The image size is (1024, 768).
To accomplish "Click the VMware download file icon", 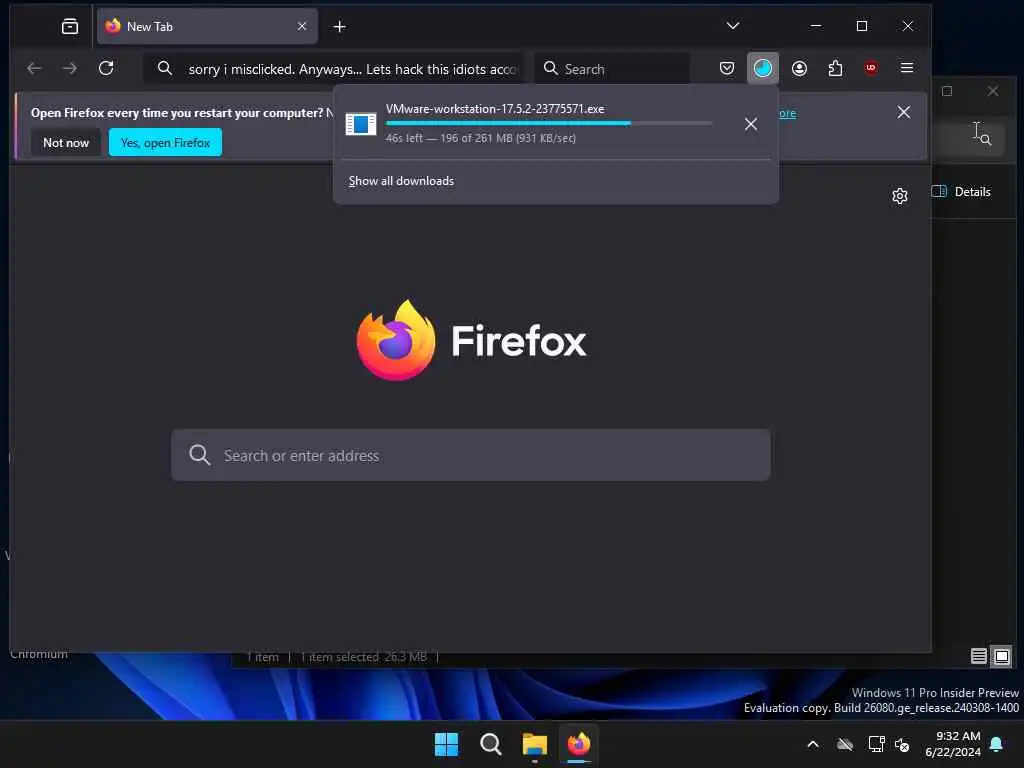I will 360,123.
